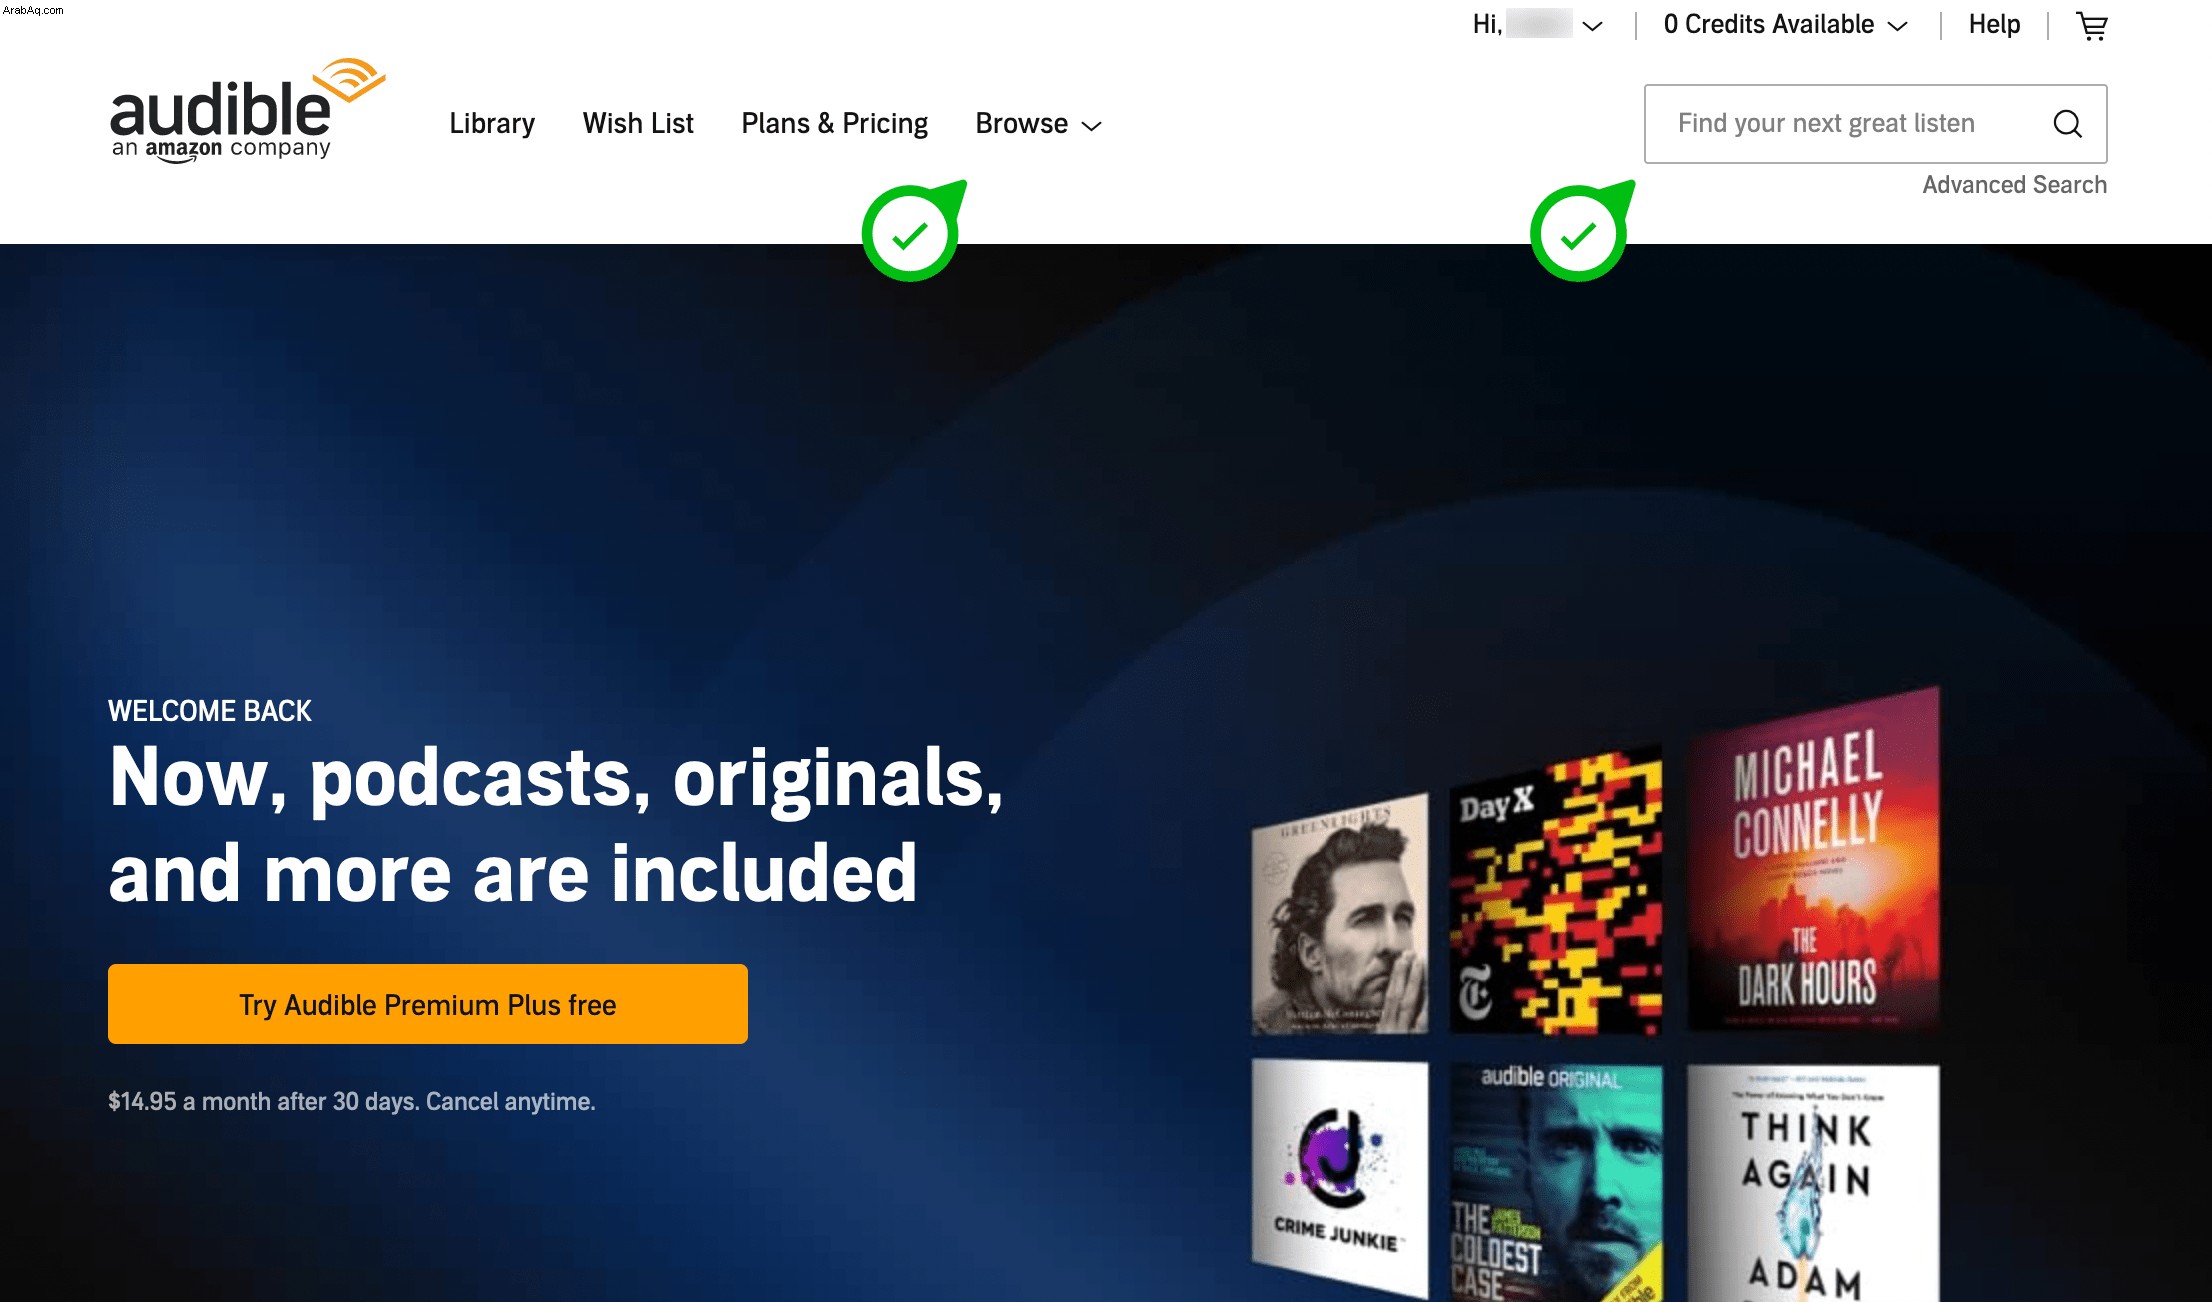2212x1302 pixels.
Task: Open the shopping cart icon
Action: pos(2092,26)
